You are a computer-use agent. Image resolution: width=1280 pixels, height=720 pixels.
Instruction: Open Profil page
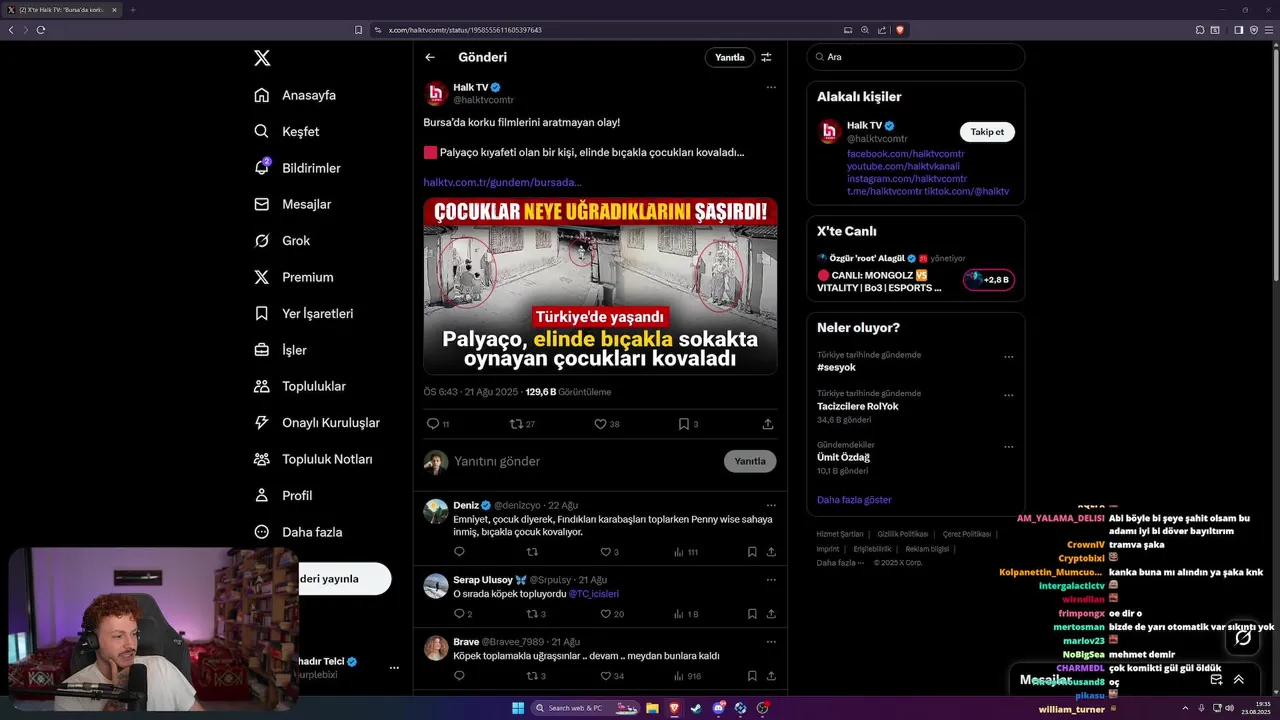[x=283, y=495]
